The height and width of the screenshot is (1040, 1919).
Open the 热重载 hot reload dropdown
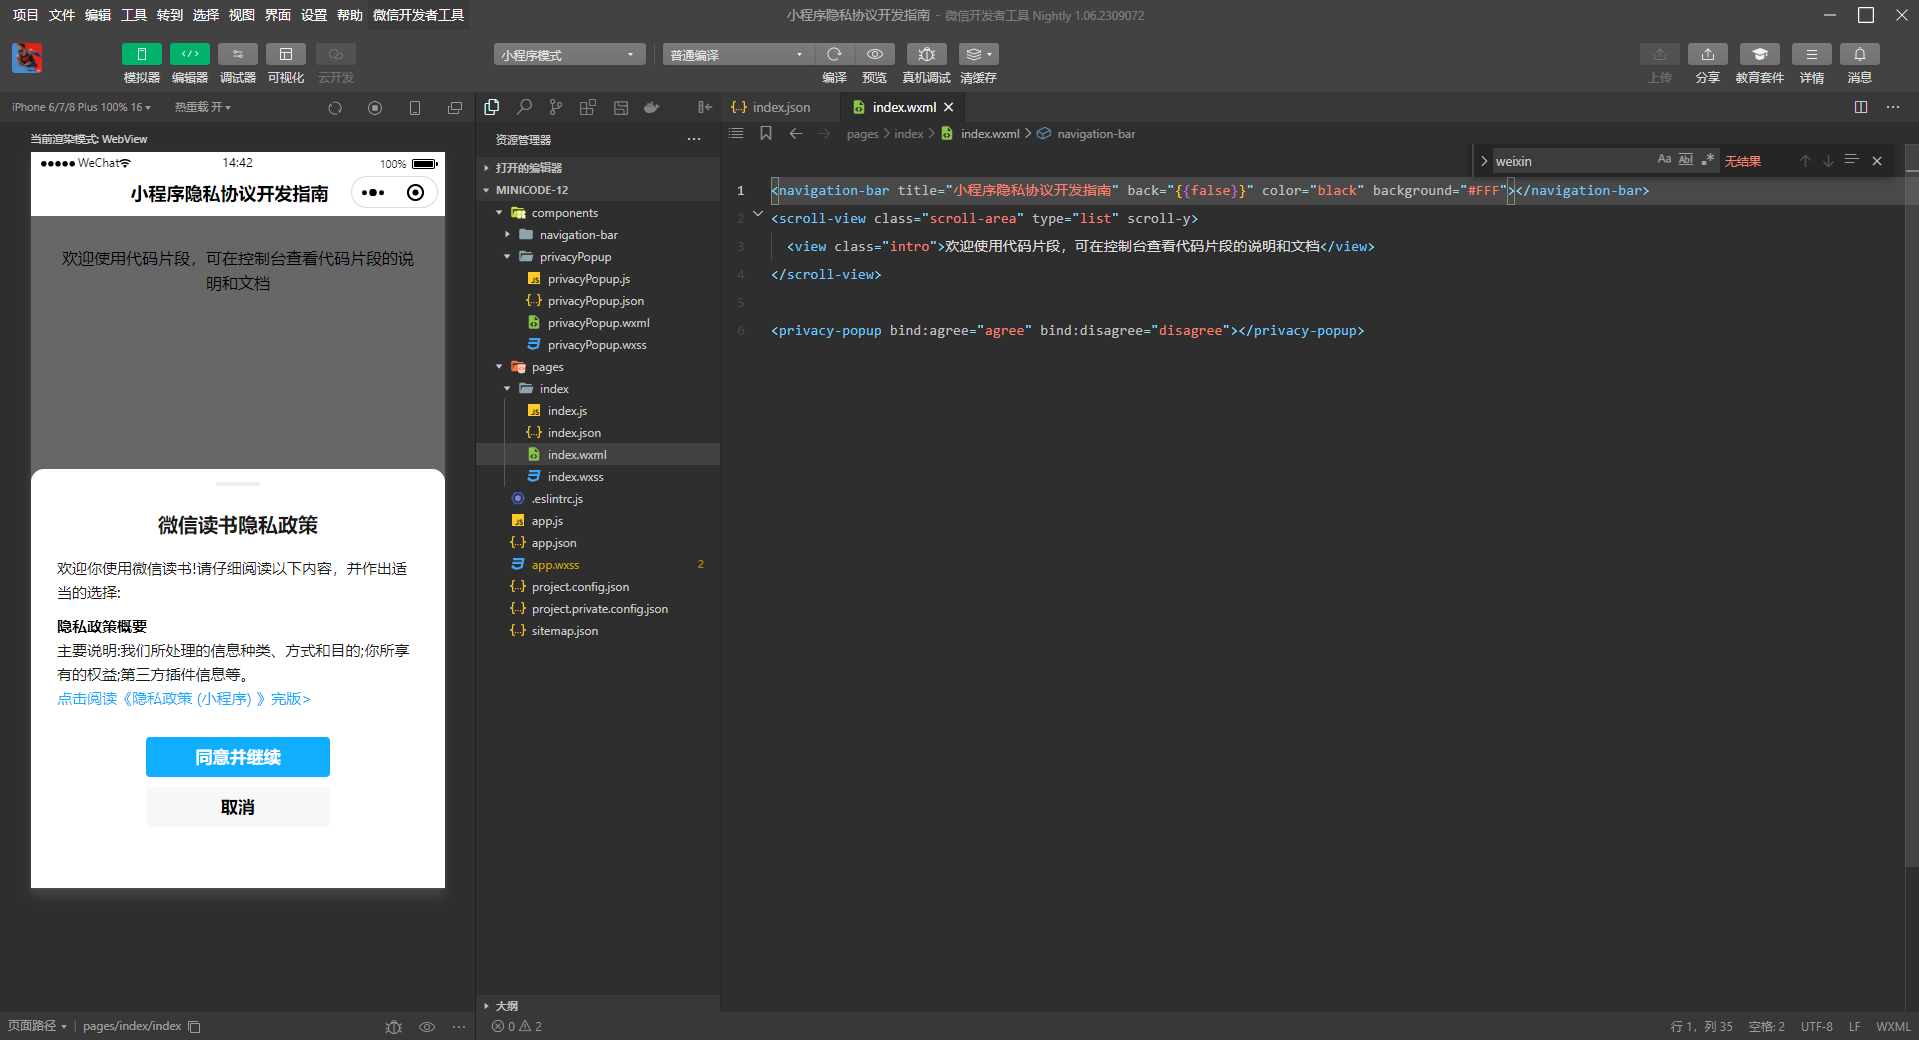[203, 107]
